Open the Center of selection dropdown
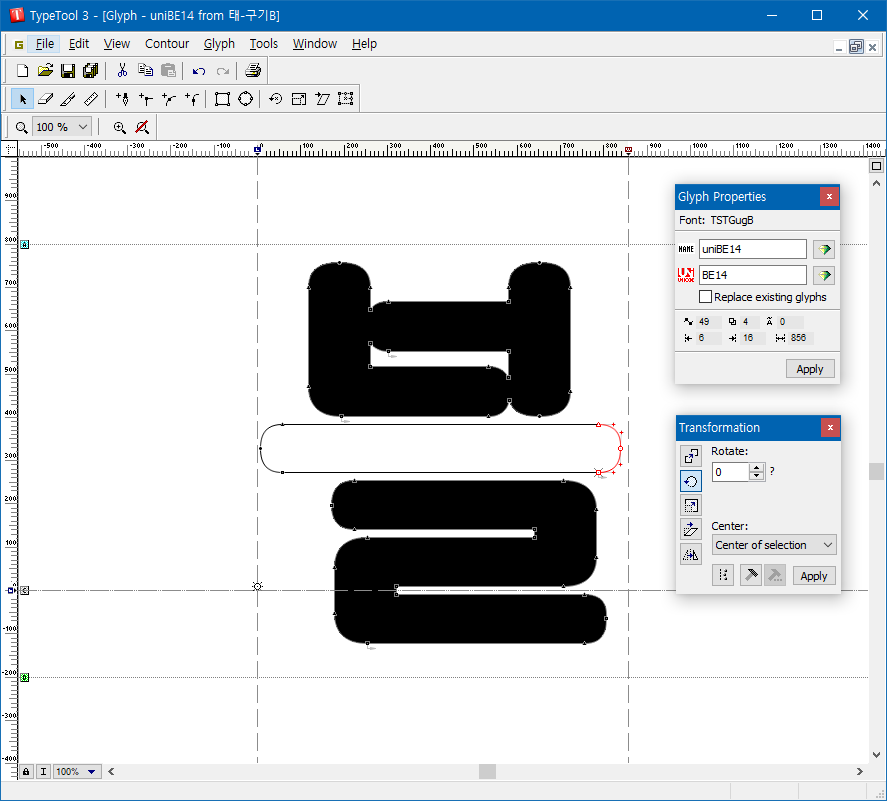Viewport: 887px width, 801px height. (774, 545)
